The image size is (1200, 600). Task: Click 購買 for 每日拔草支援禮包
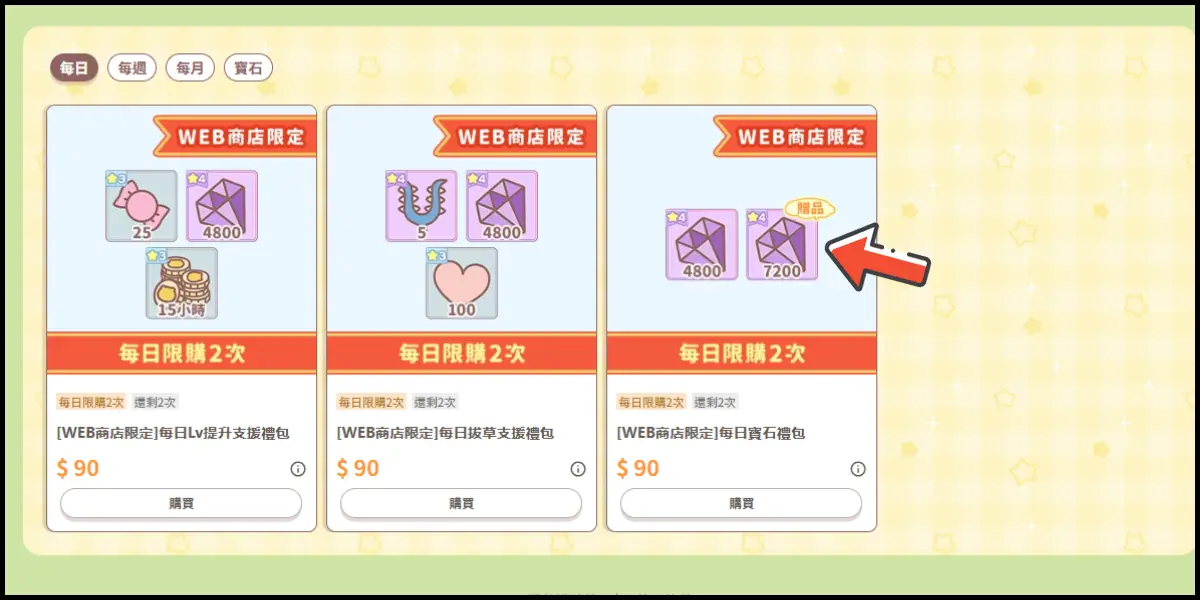(461, 503)
